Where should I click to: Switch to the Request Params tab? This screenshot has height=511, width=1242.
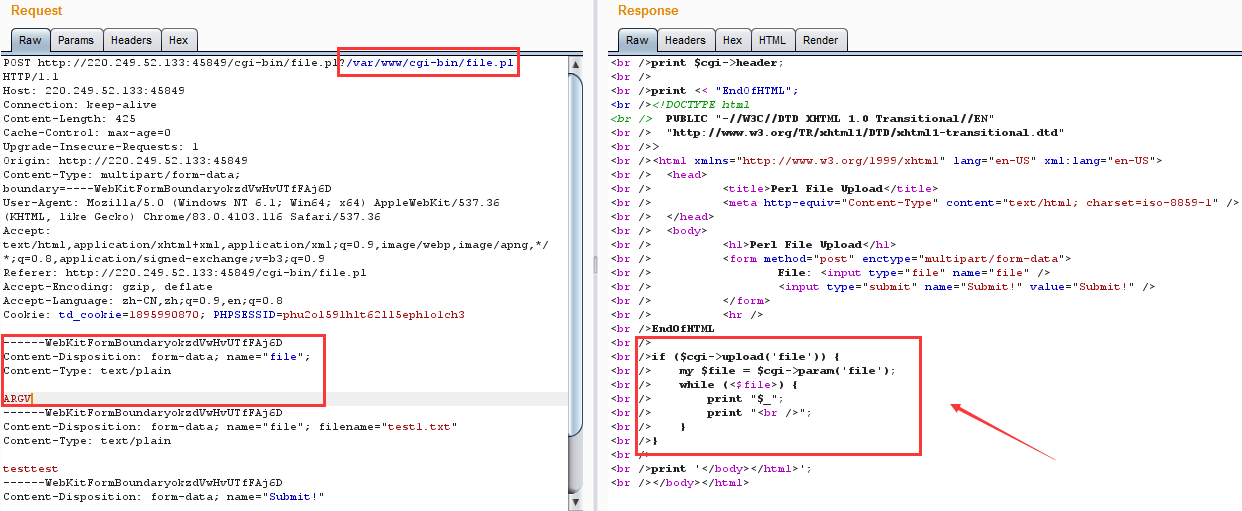[x=76, y=40]
